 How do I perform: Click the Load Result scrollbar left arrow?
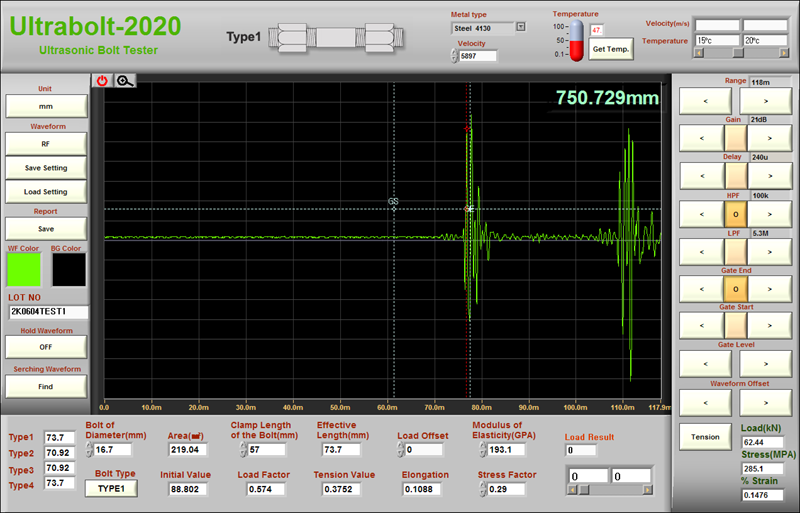pyautogui.click(x=572, y=490)
